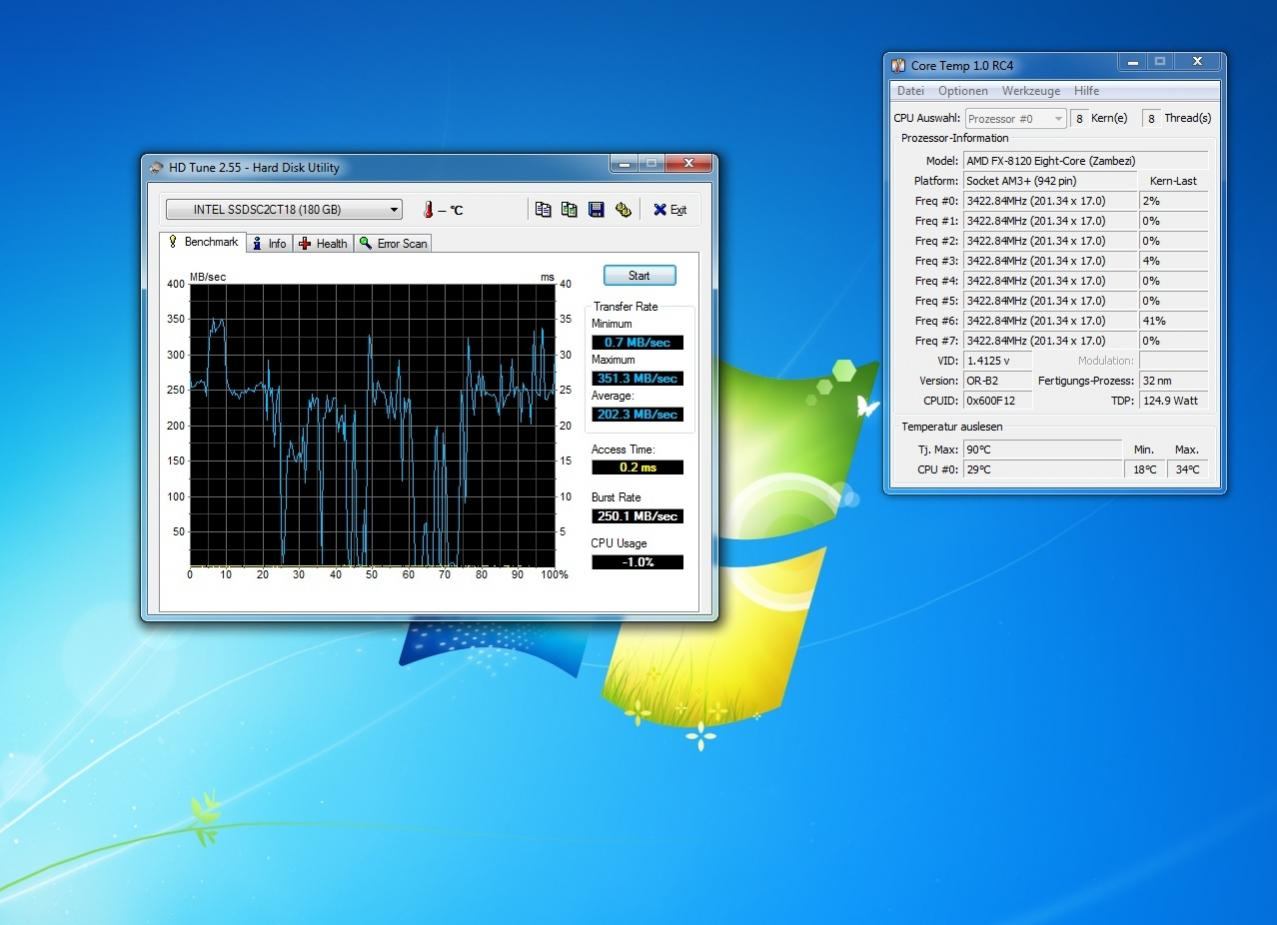Click the thermometer temperature icon in HD Tune
1277x925 pixels.
tap(428, 210)
